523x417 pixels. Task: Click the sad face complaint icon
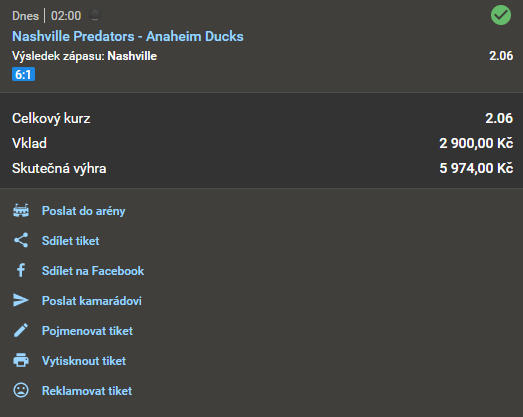tap(21, 390)
